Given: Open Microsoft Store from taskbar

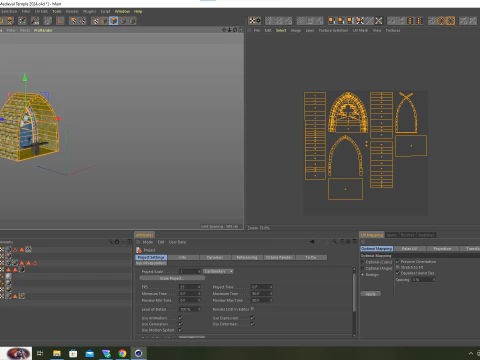Looking at the screenshot, I should tap(73, 353).
